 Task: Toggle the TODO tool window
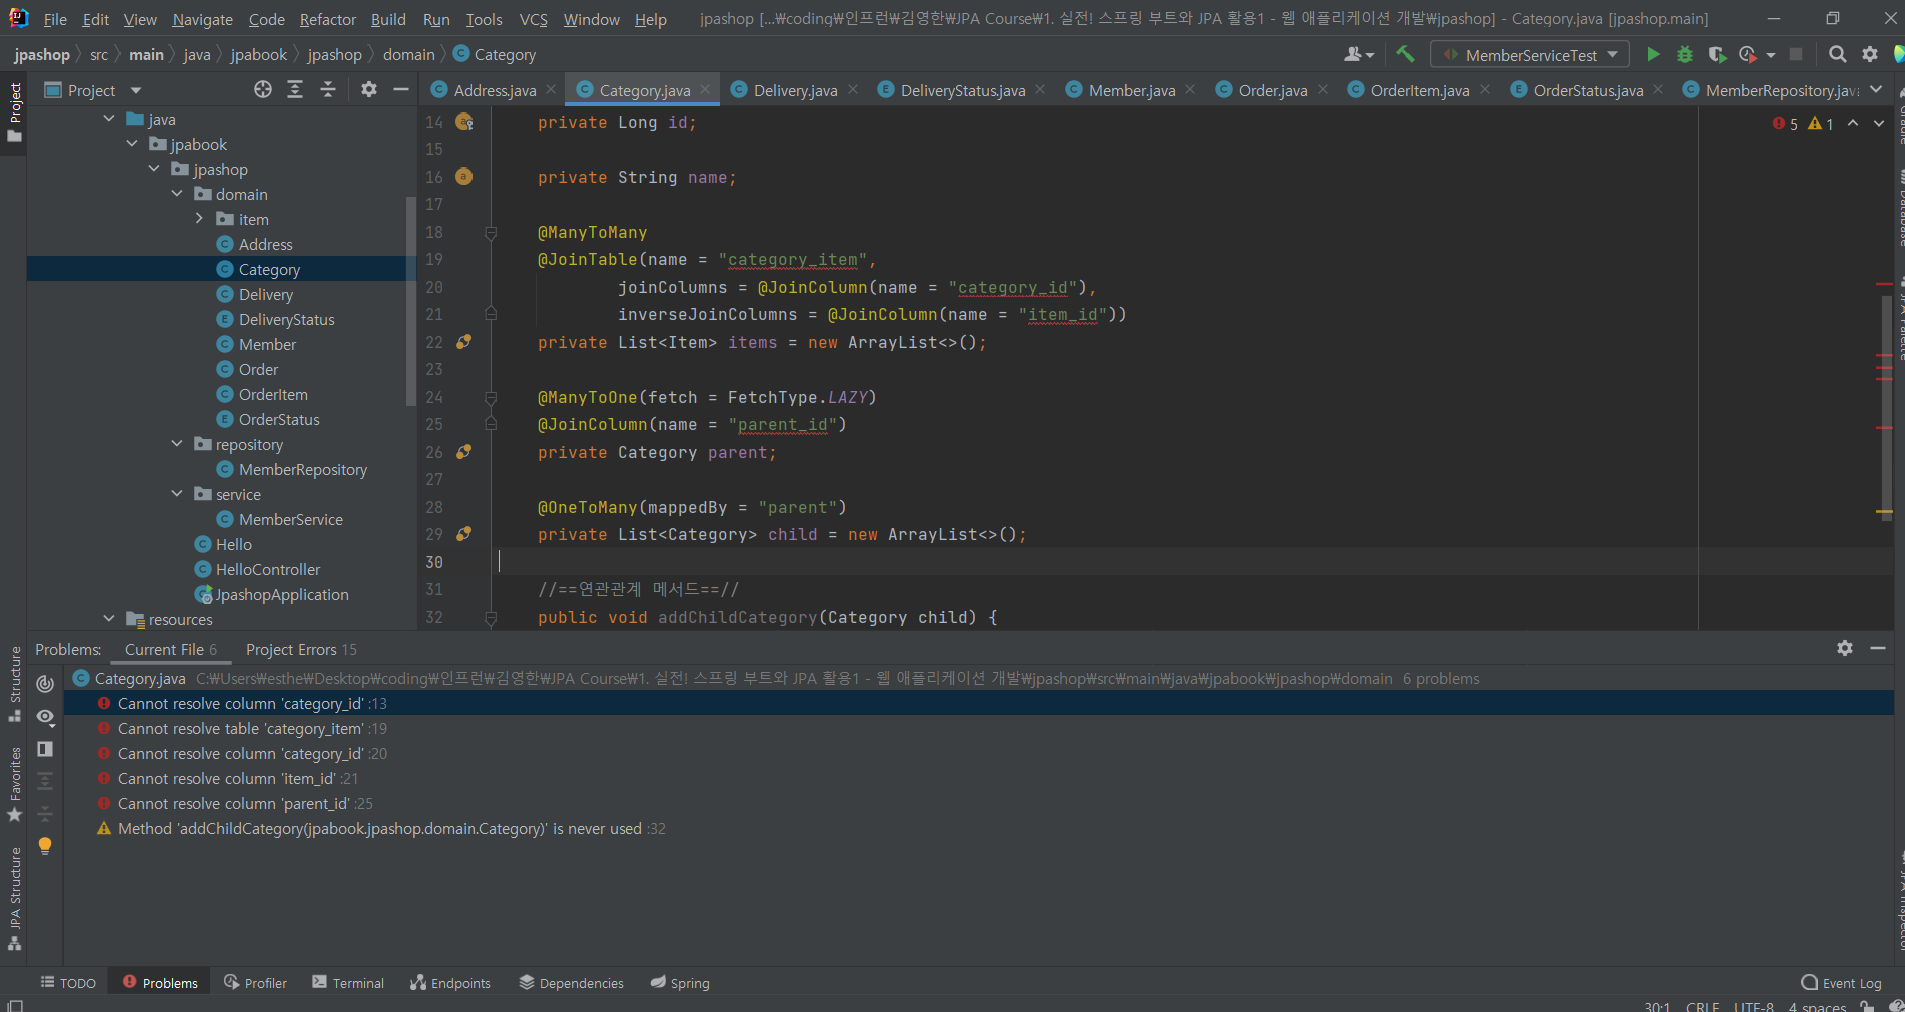[x=68, y=983]
